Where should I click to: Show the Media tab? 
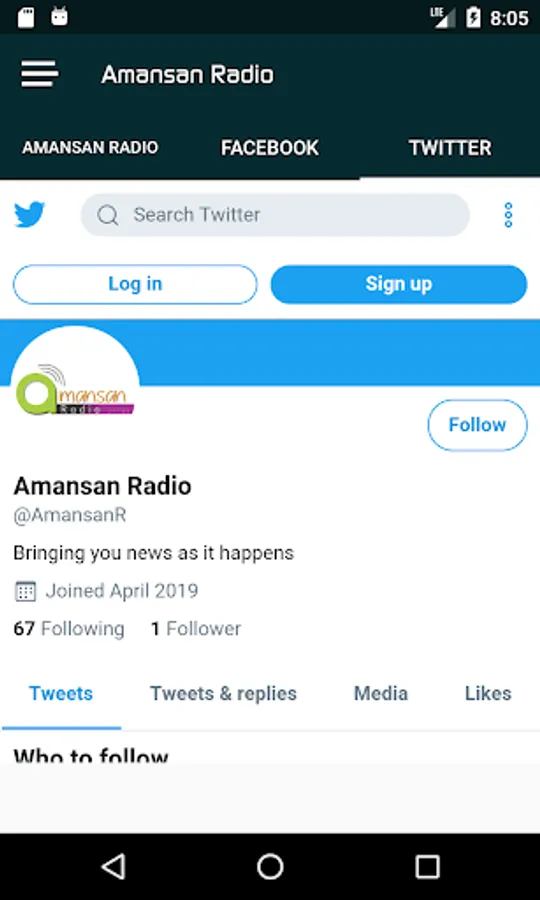pyautogui.click(x=380, y=693)
